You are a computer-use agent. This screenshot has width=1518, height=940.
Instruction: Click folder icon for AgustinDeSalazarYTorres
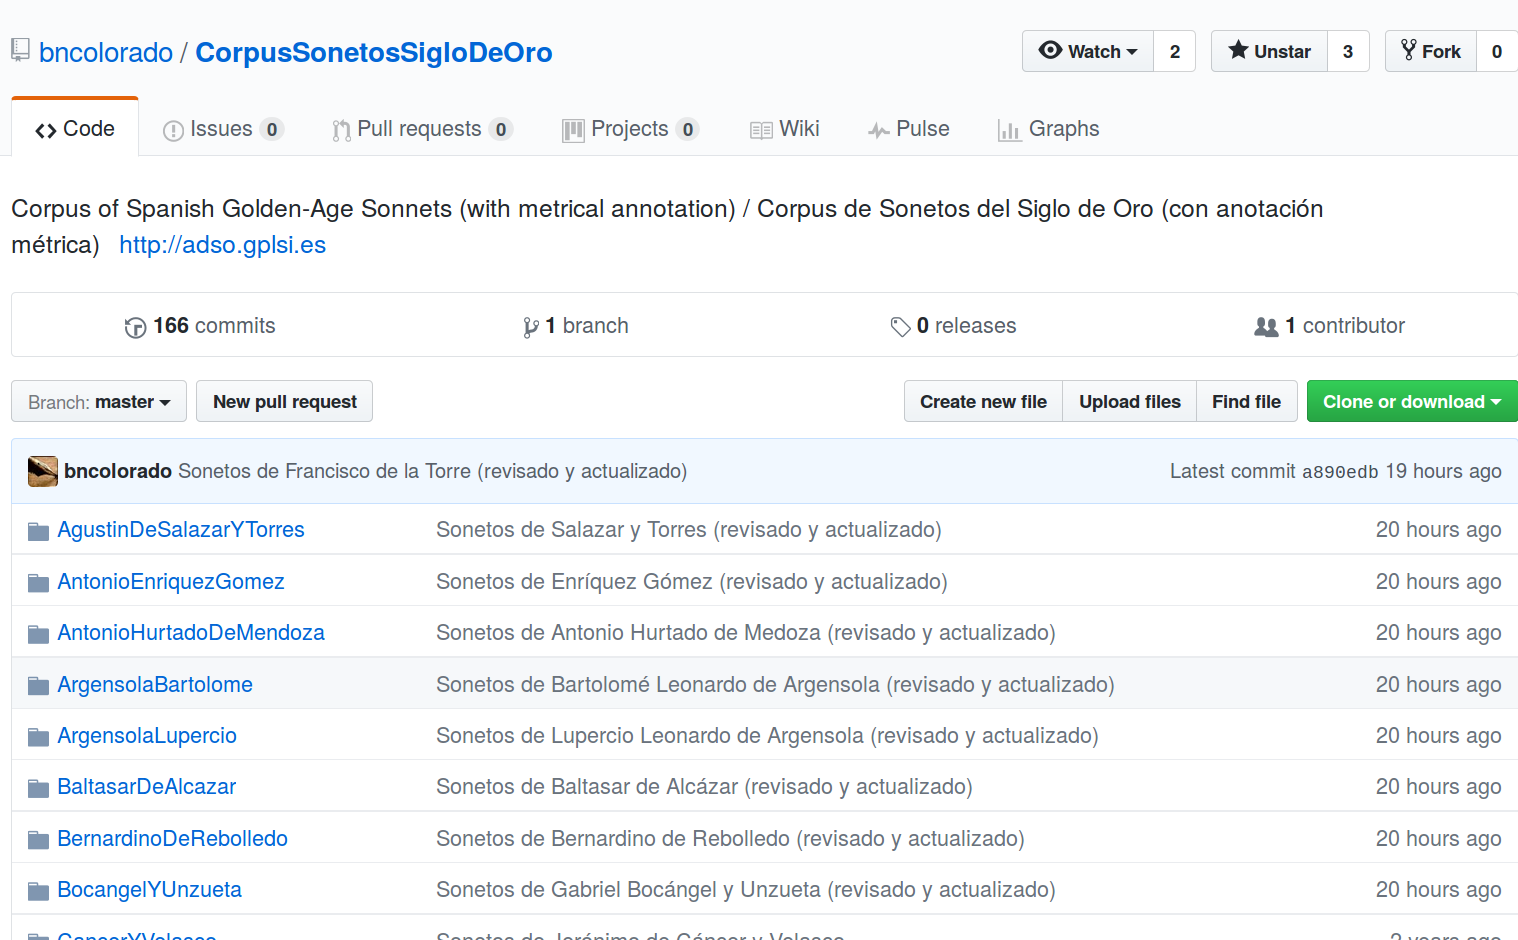[38, 531]
